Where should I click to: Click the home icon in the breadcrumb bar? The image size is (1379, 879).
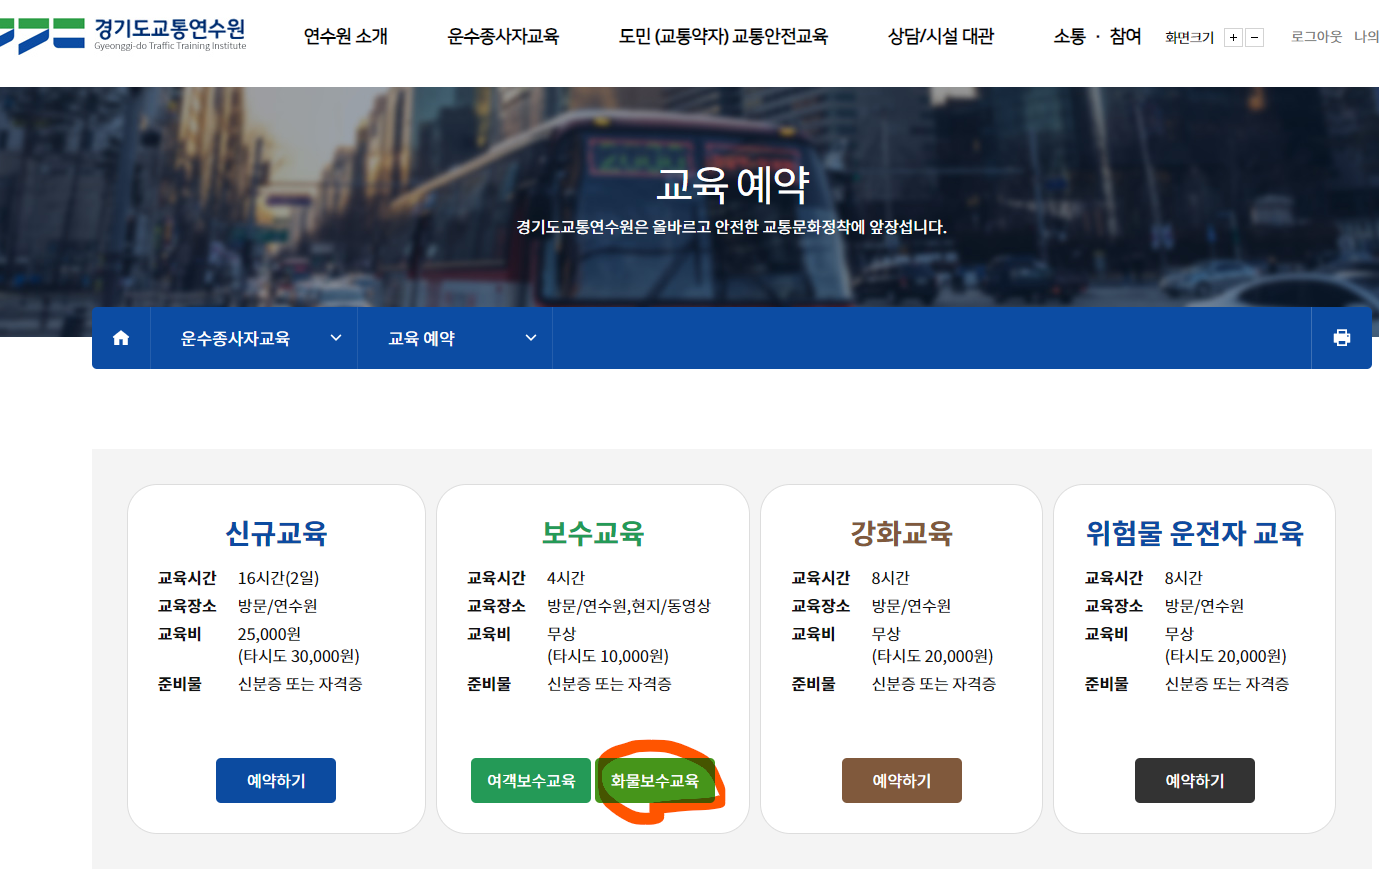120,338
